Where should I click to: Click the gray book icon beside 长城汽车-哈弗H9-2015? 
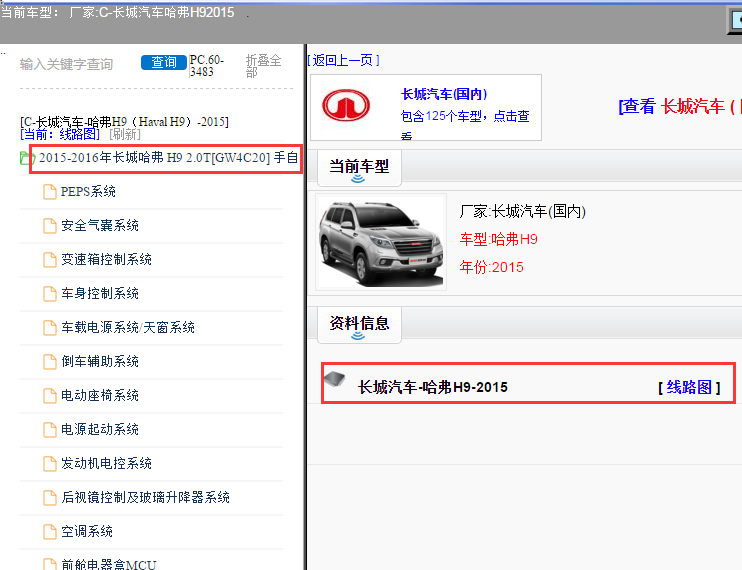pyautogui.click(x=335, y=379)
